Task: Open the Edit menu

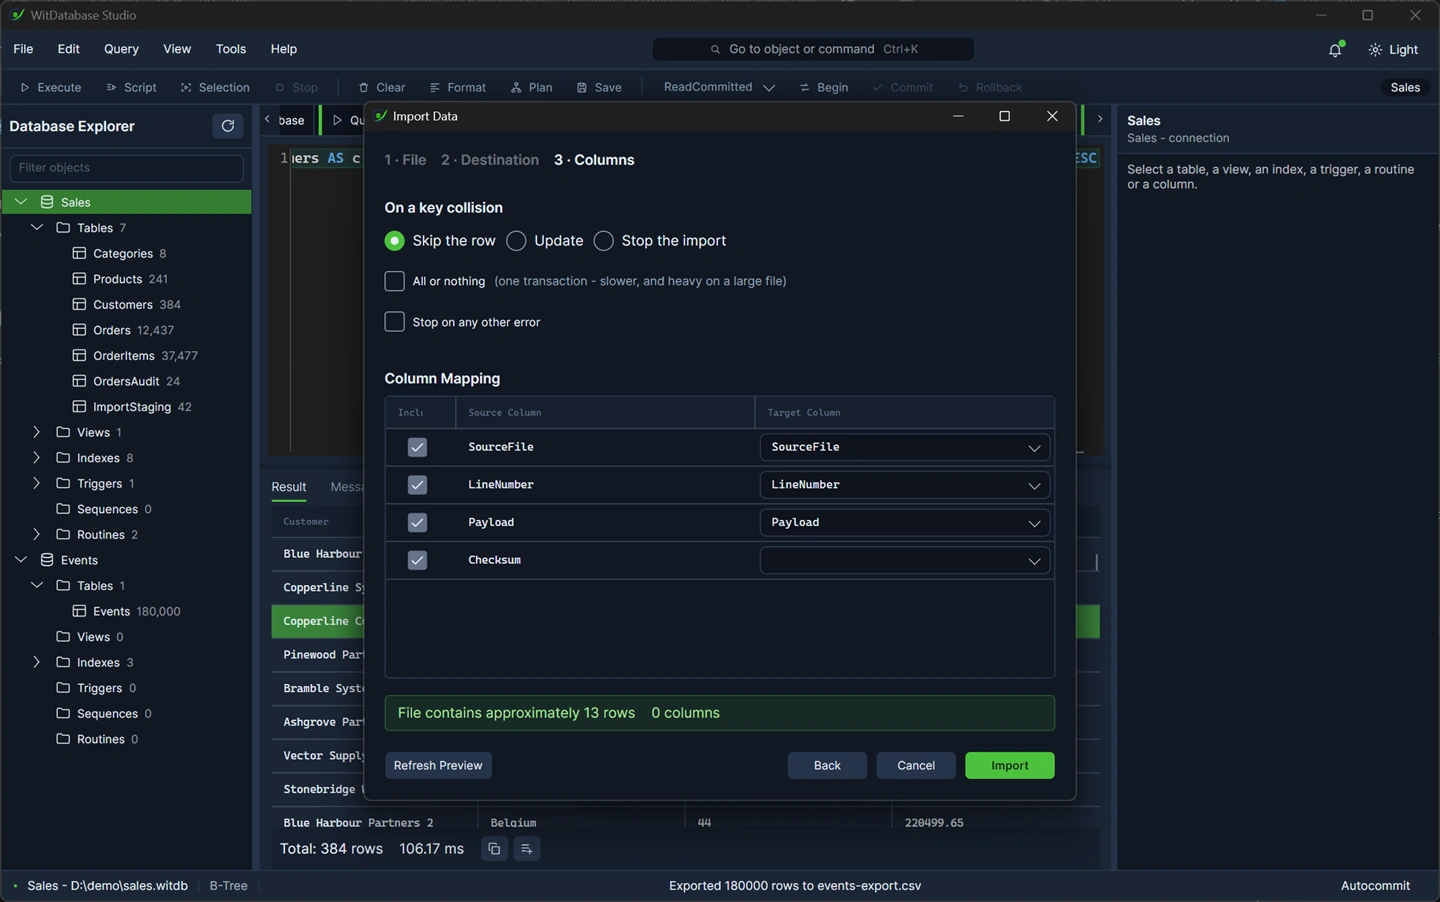Action: (68, 49)
